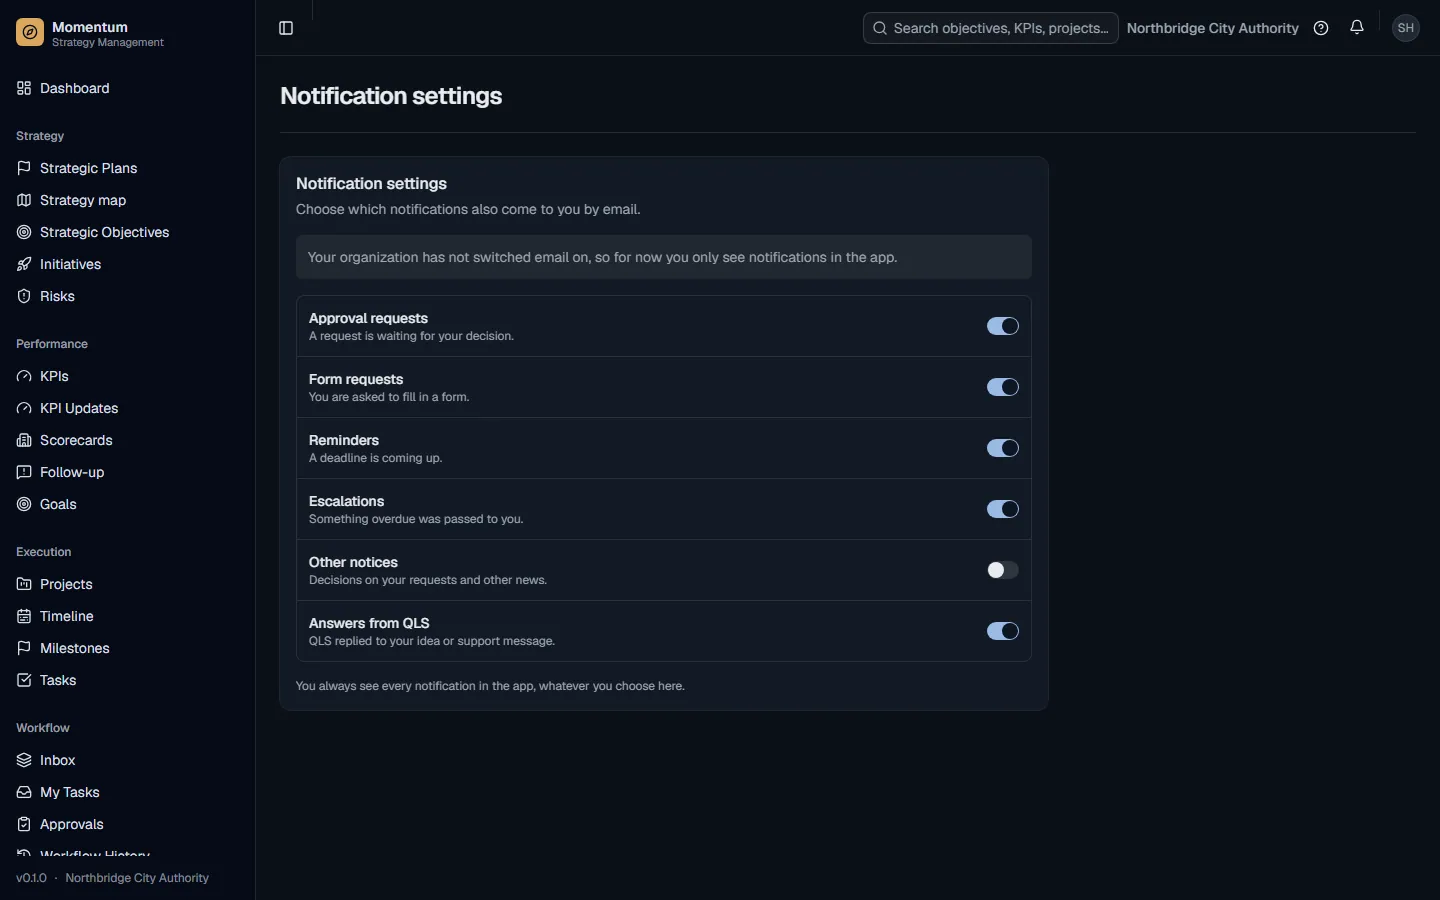Switch off the Reminders toggle
The height and width of the screenshot is (900, 1440).
(x=1003, y=448)
